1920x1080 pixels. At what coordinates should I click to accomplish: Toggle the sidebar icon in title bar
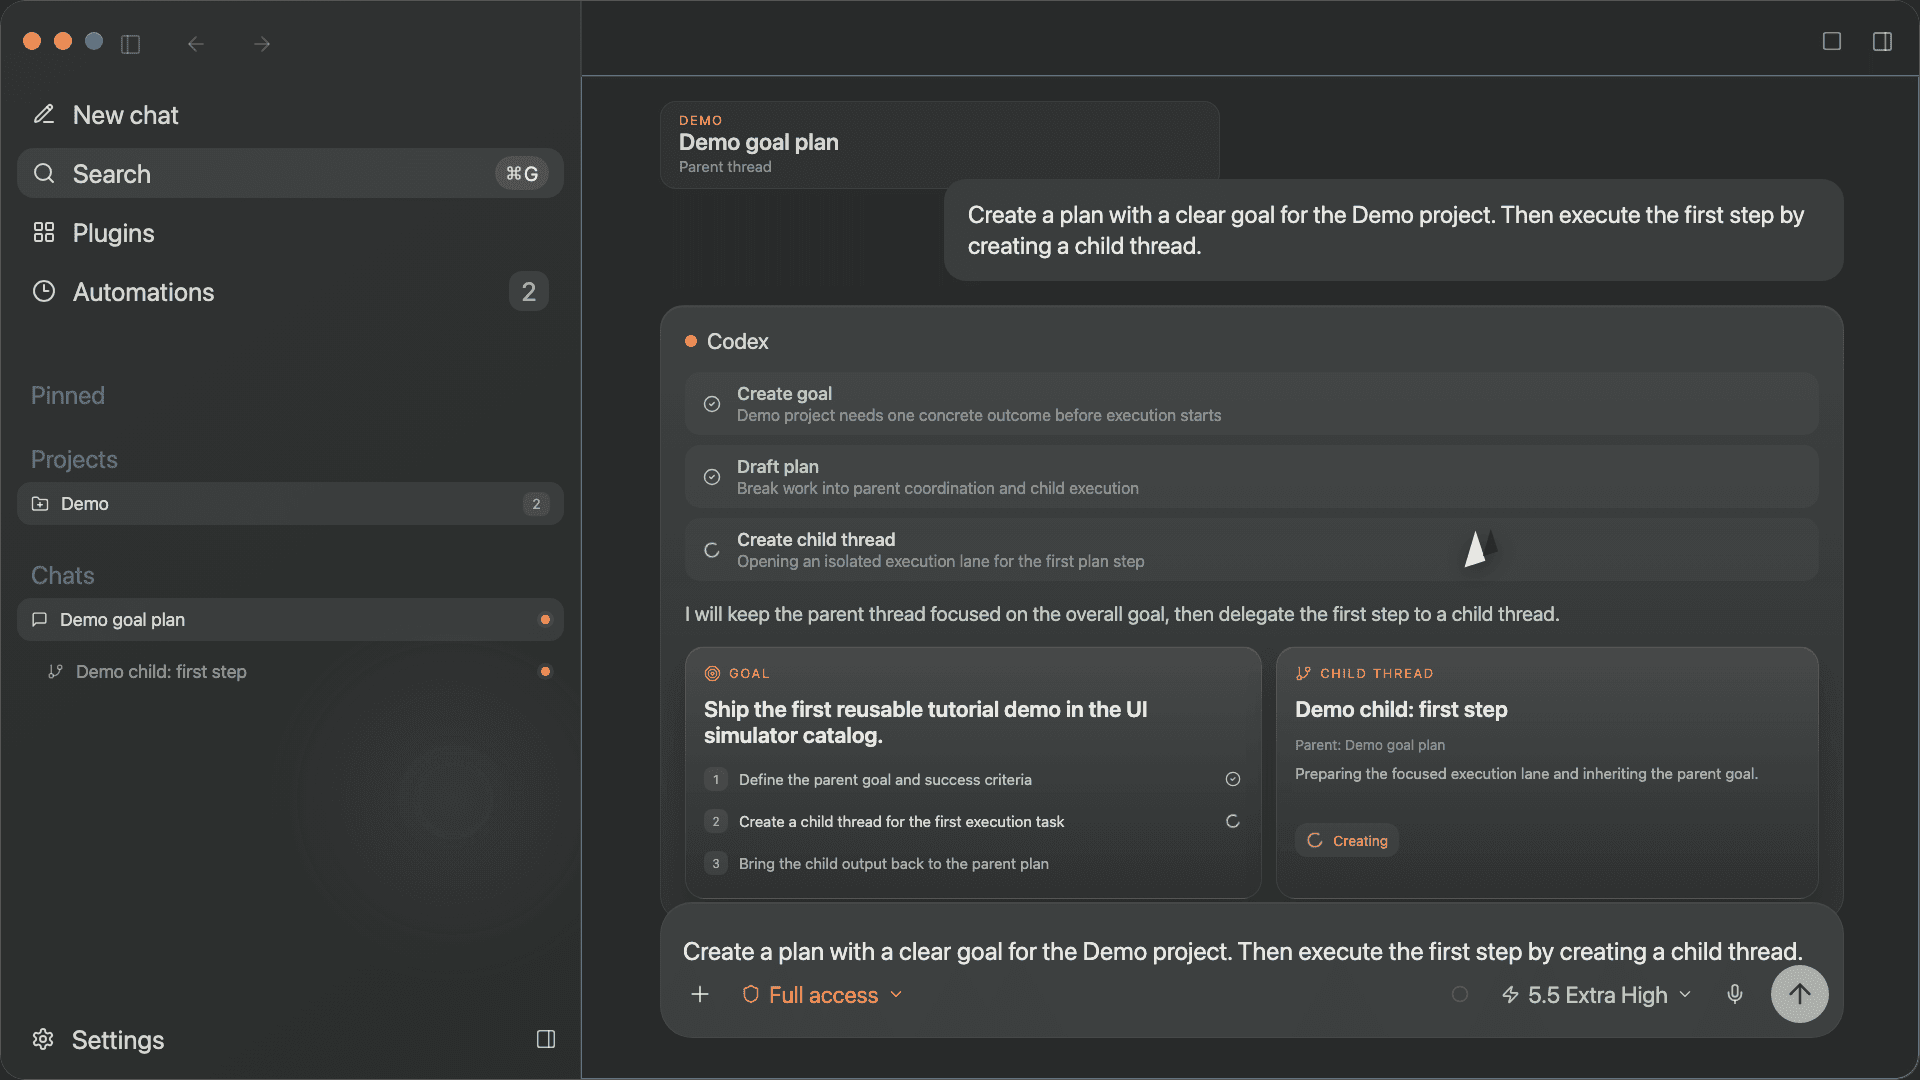131,44
